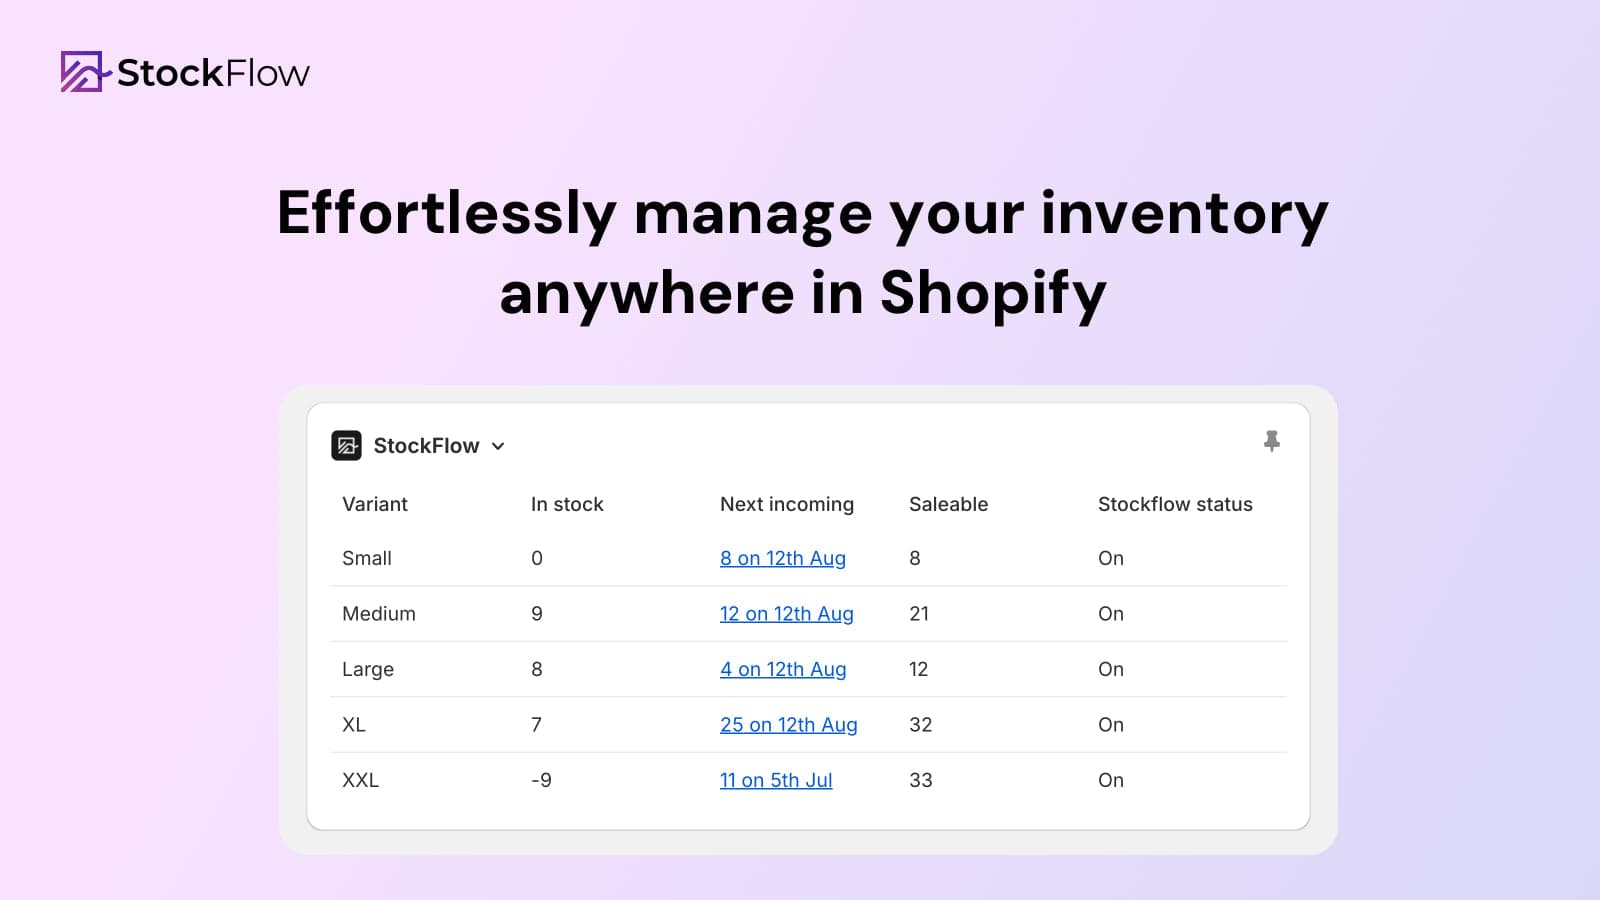
Task: Open the "12 on 12th Aug" incoming link
Action: 786,614
